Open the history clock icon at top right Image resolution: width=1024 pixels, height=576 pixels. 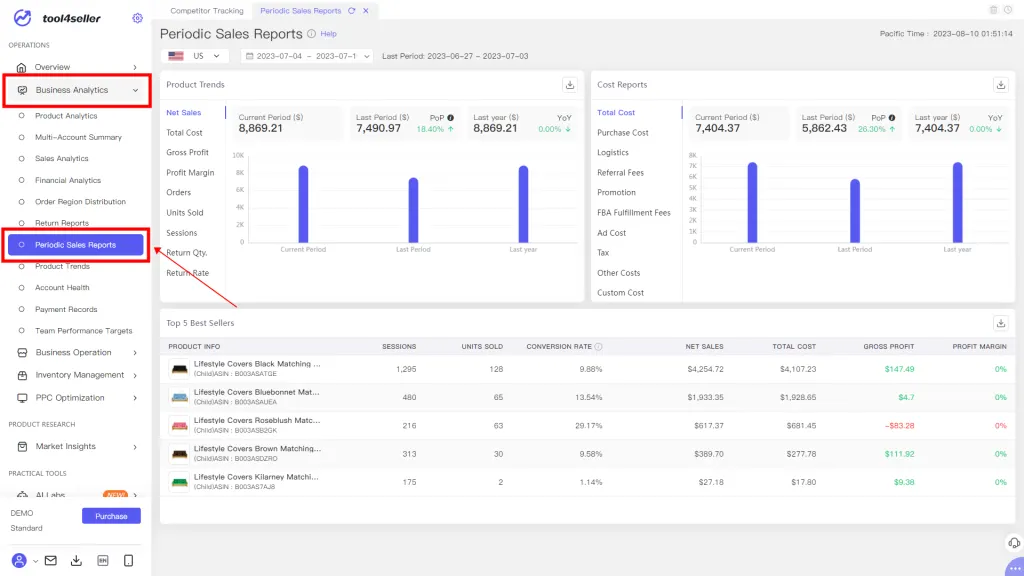[x=1009, y=10]
